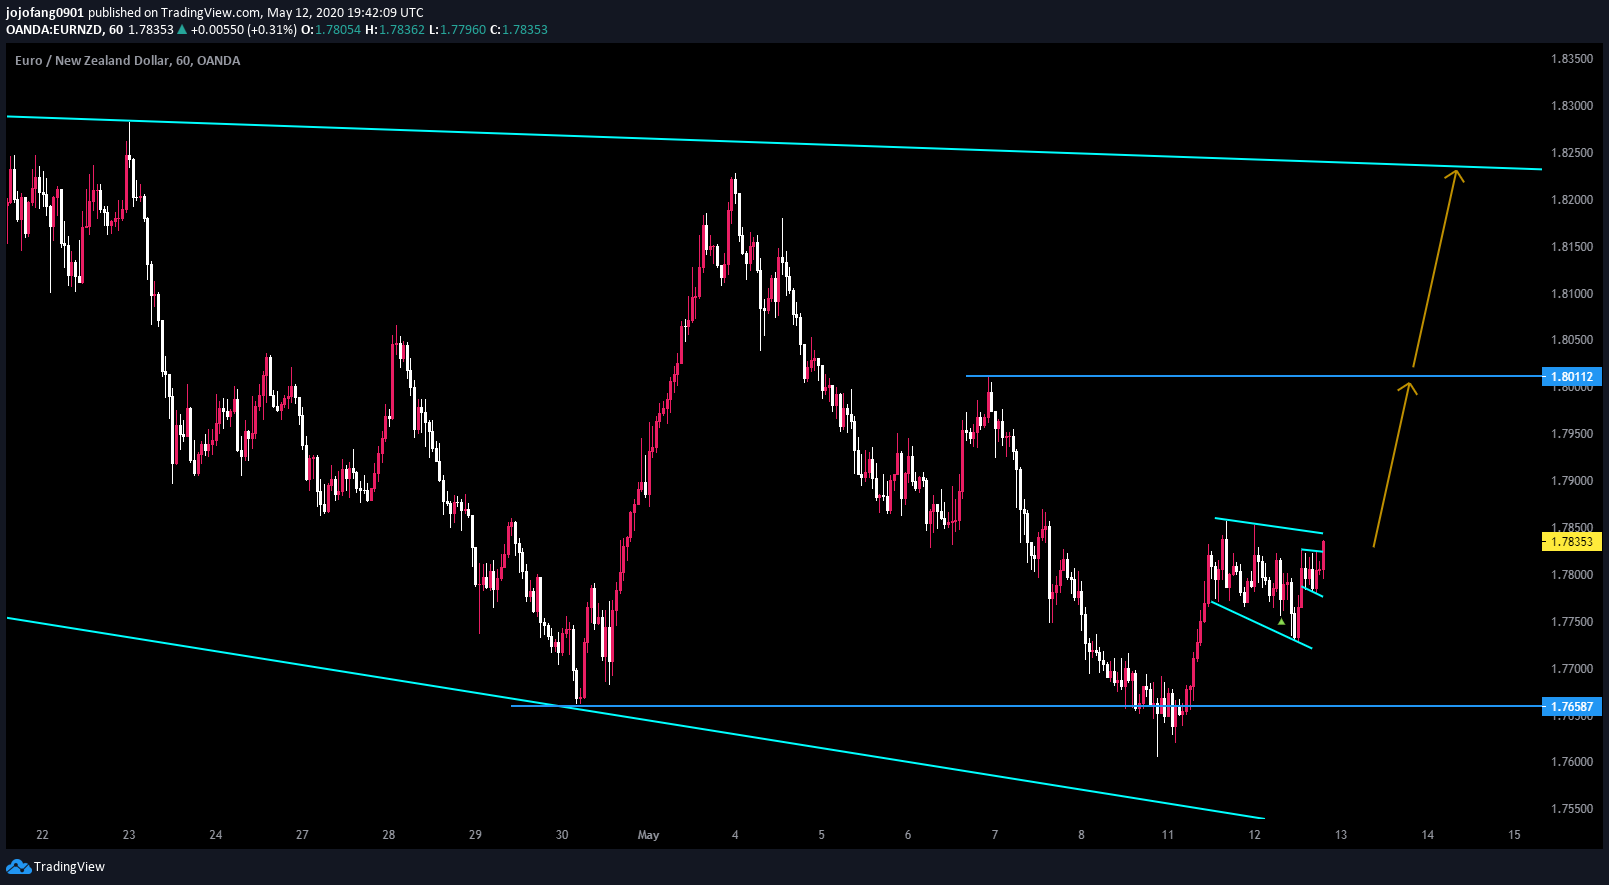Click the date label 27 on the time axis

pos(302,835)
